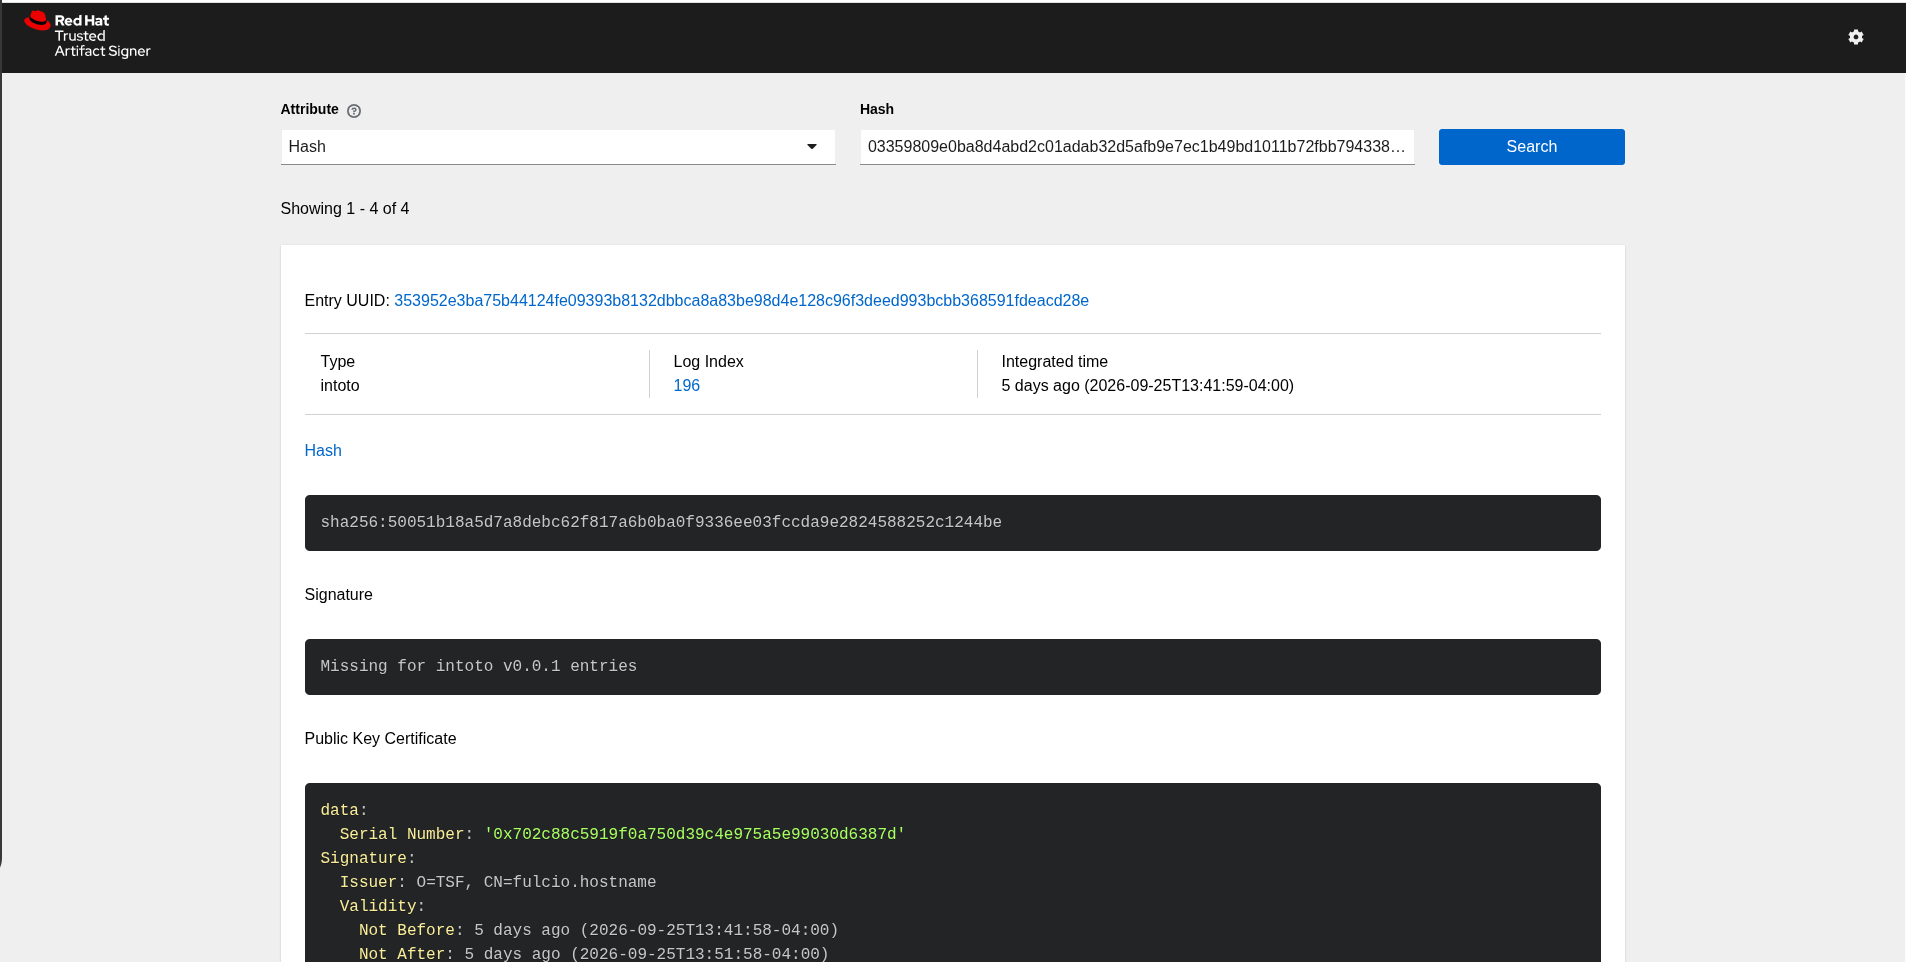Screen dimensions: 1906x963
Task: Select the sha256 hash value text
Action: (661, 522)
